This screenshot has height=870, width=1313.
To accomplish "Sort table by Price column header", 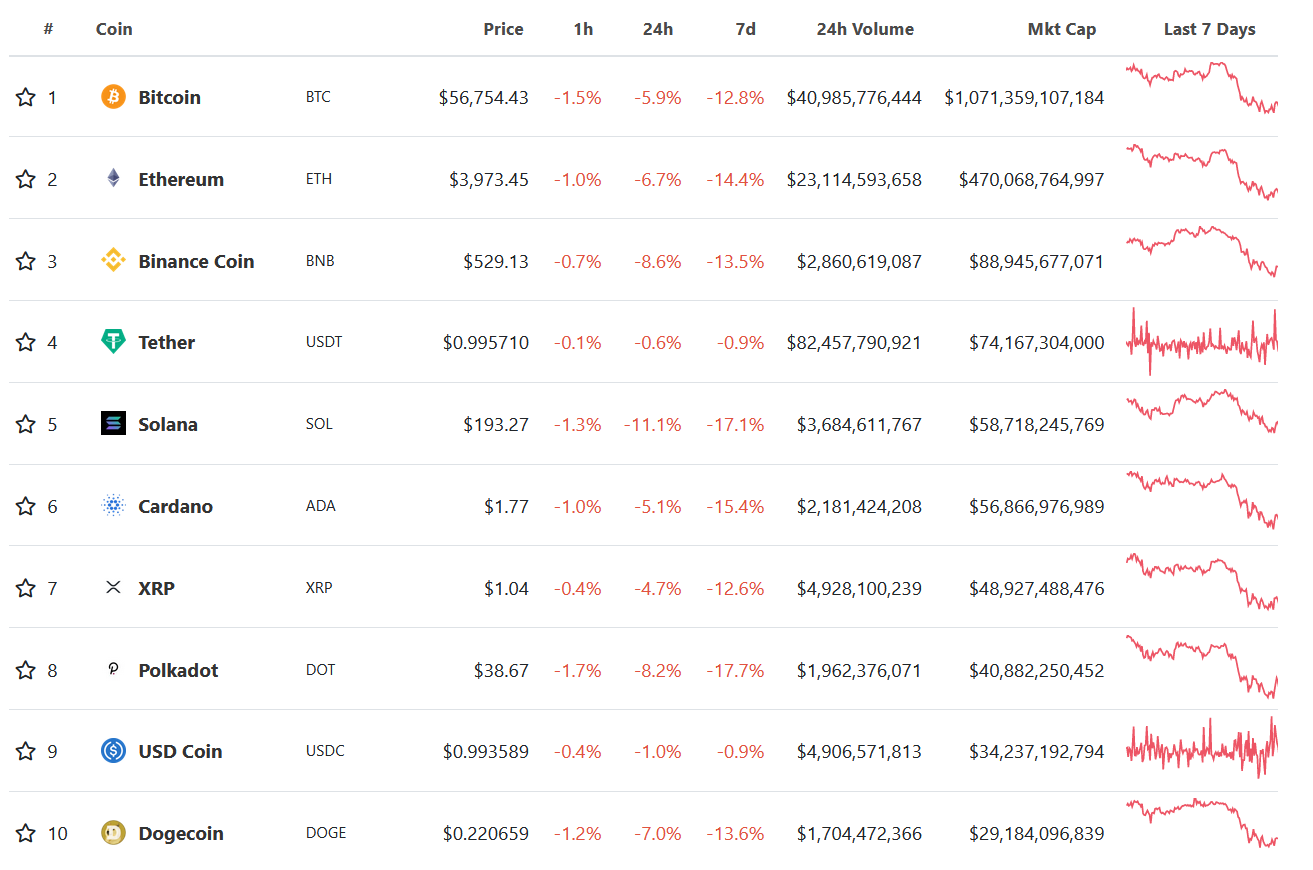I will click(x=503, y=29).
